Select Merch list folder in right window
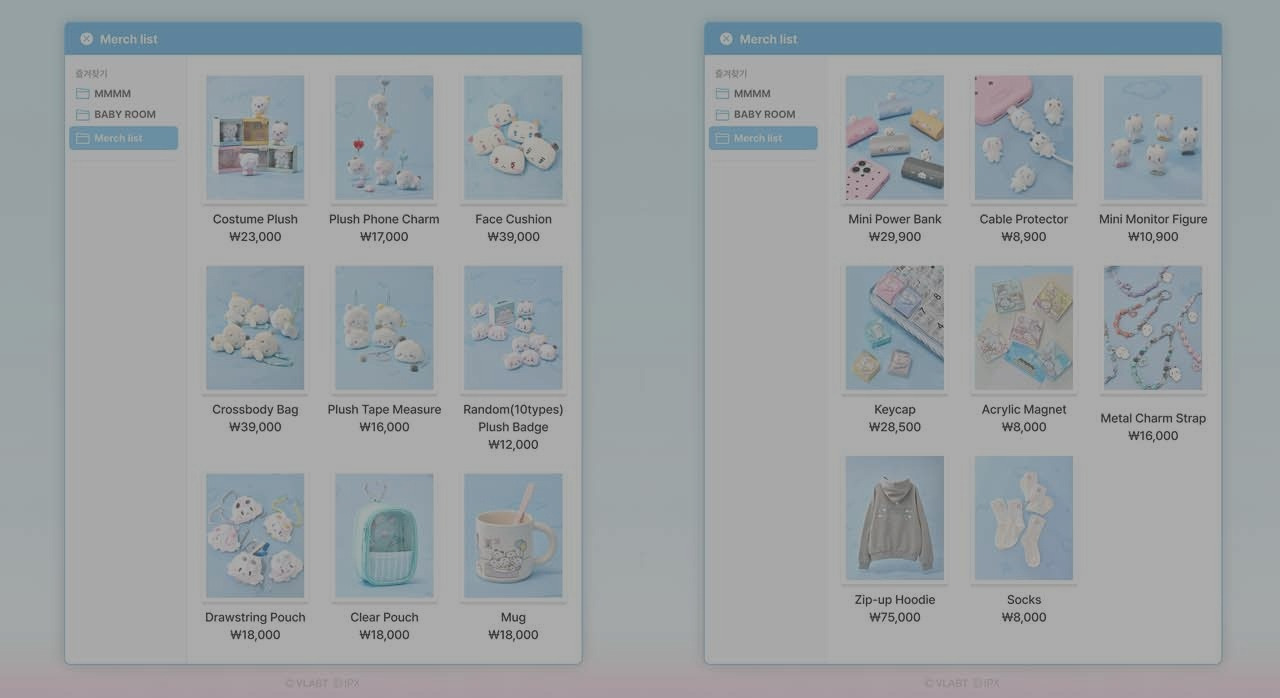The image size is (1280, 698). (763, 138)
